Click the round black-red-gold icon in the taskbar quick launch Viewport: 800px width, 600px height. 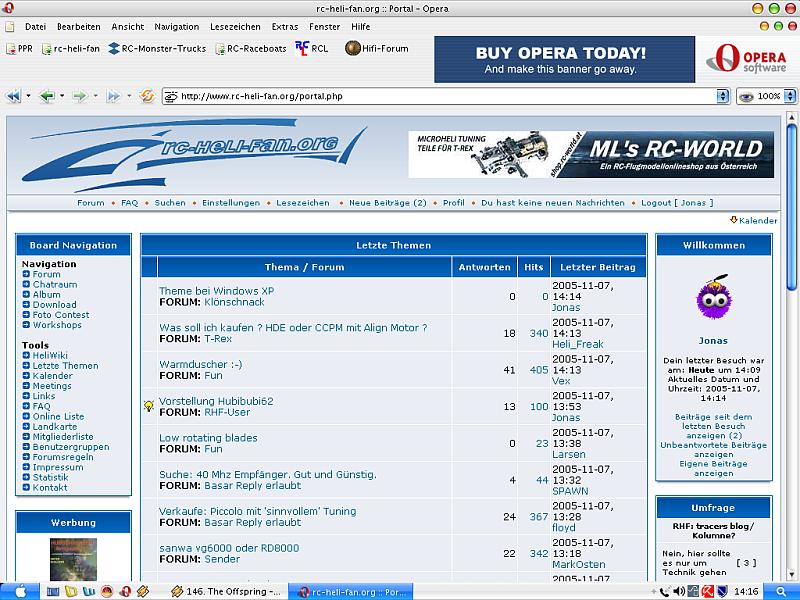tap(107, 592)
